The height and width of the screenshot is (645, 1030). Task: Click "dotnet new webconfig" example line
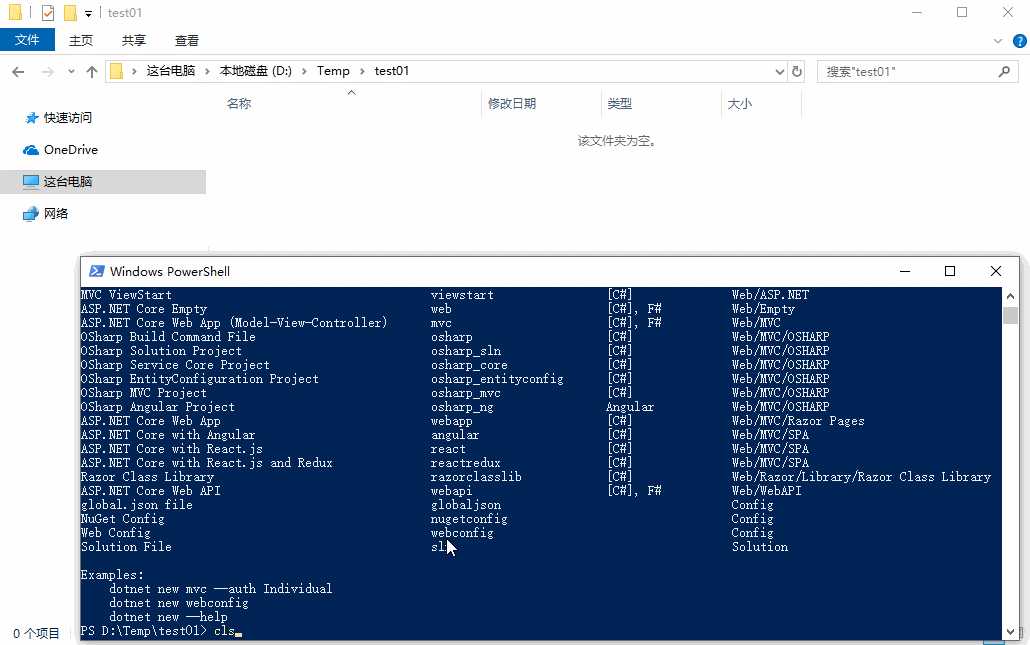[179, 602]
